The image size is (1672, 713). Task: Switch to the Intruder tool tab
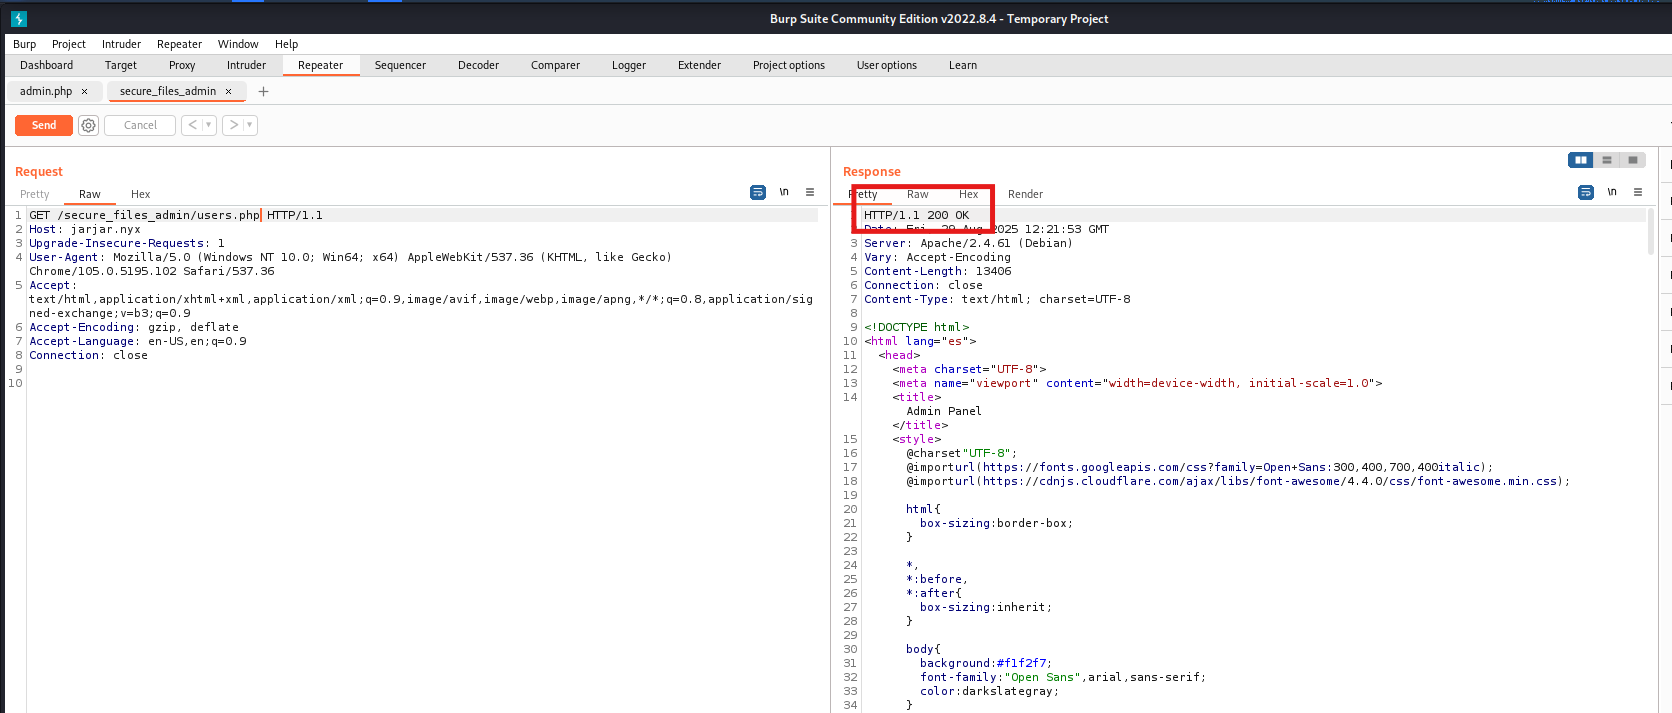[246, 65]
